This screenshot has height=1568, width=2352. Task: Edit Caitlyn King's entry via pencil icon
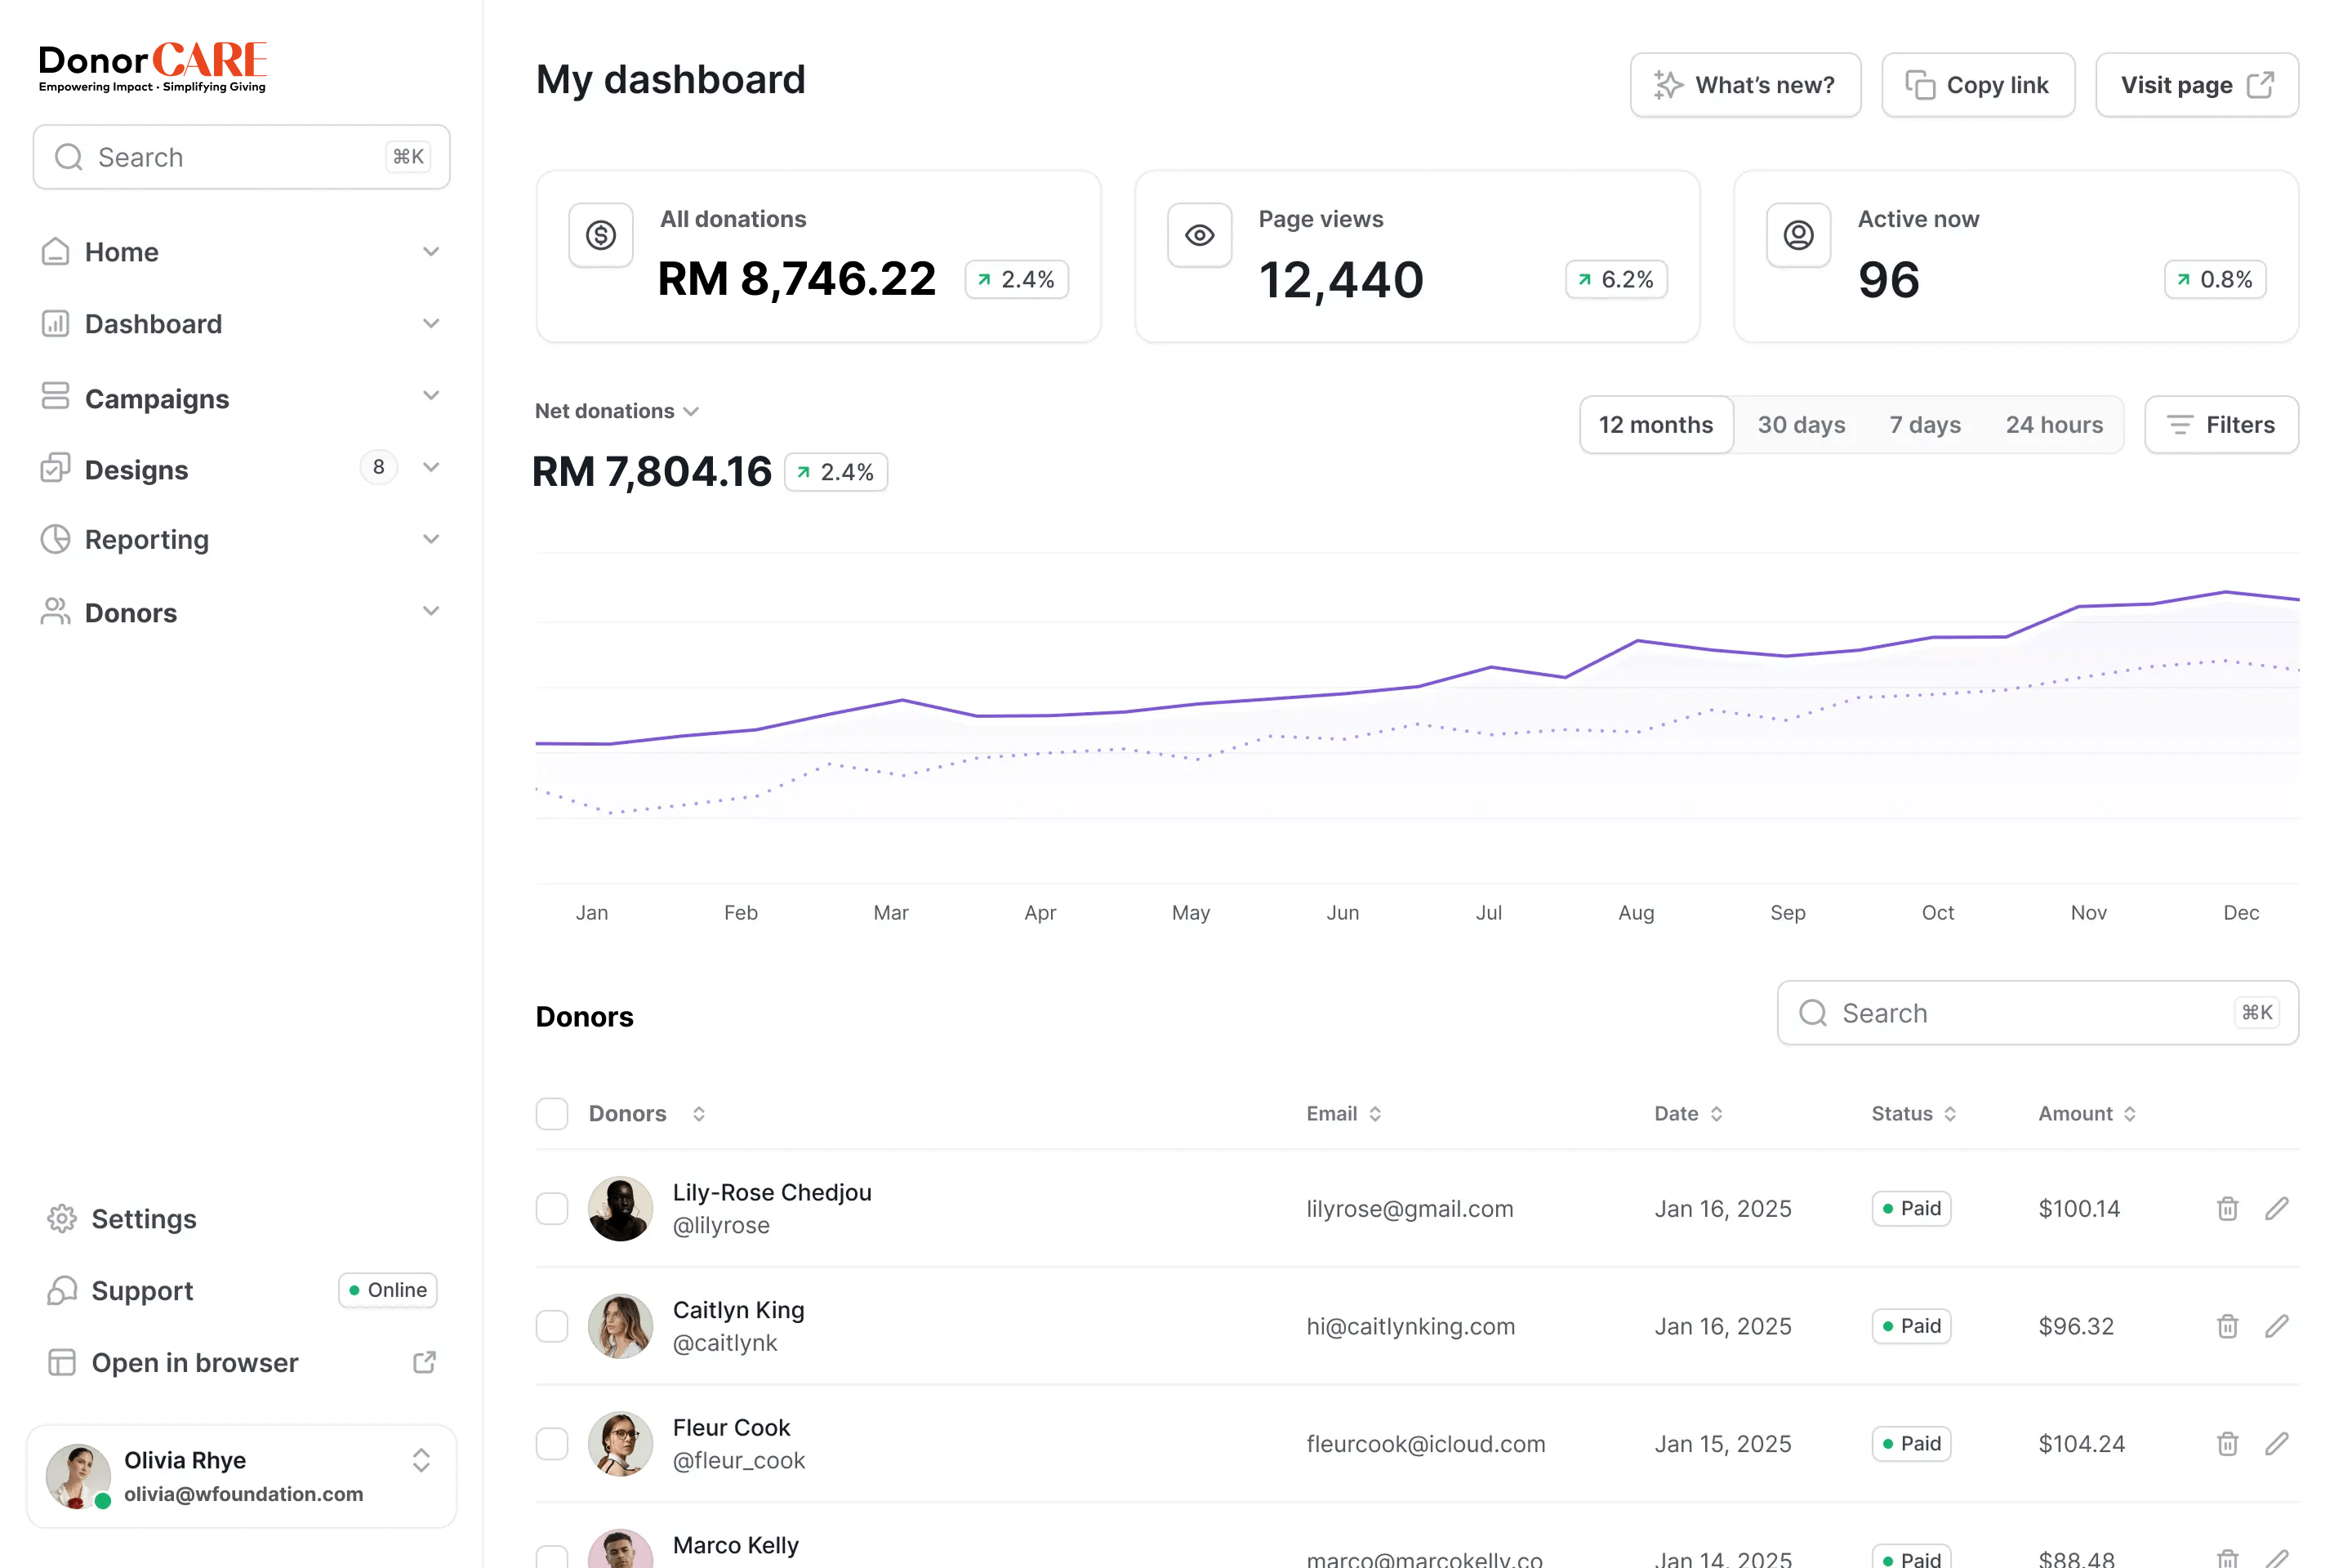click(2277, 1325)
